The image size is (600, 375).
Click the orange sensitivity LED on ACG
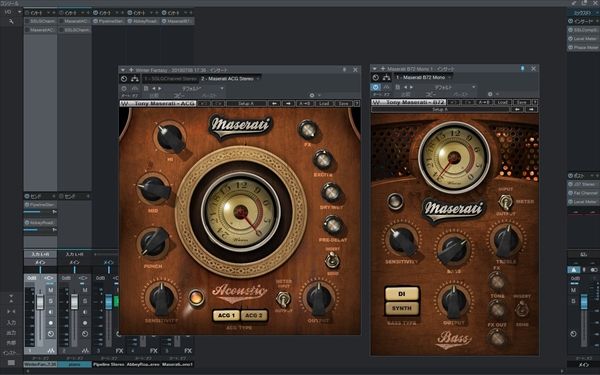[x=196, y=297]
